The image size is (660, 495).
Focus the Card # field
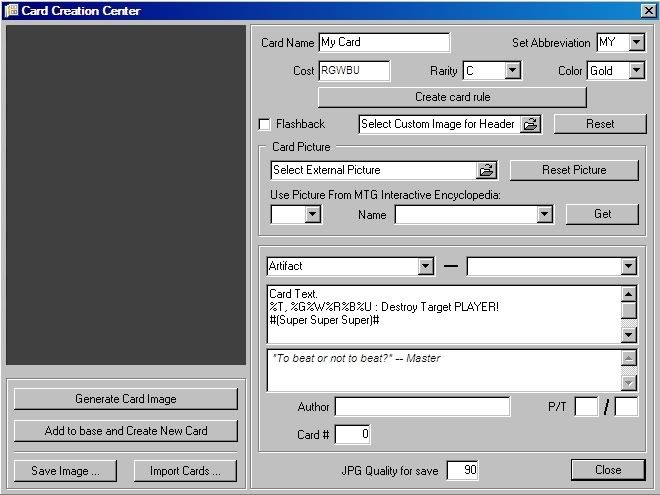point(353,434)
